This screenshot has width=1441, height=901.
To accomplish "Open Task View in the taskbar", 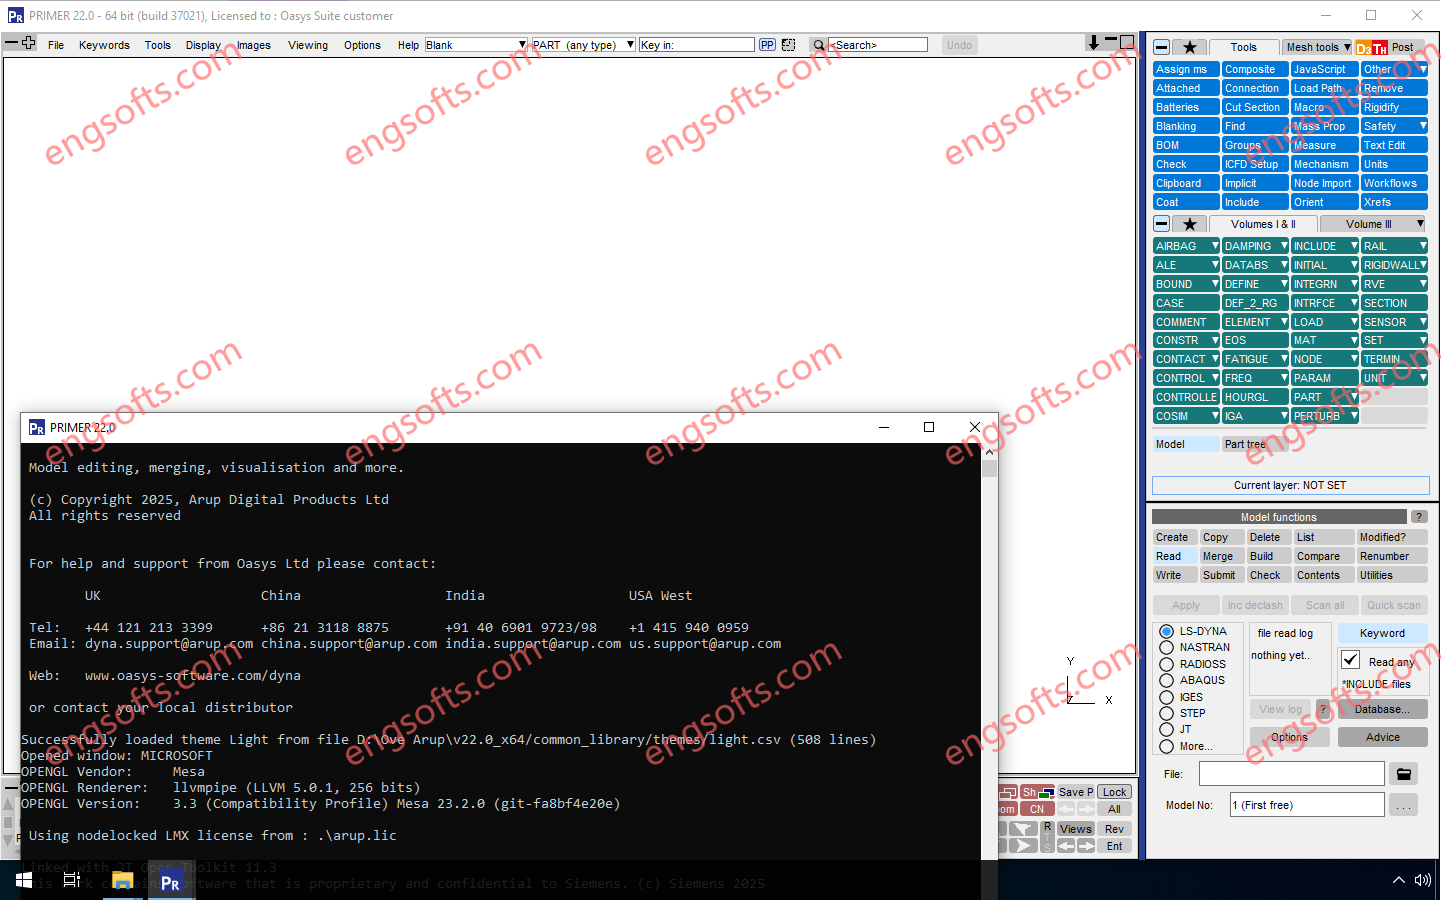I will pos(72,881).
